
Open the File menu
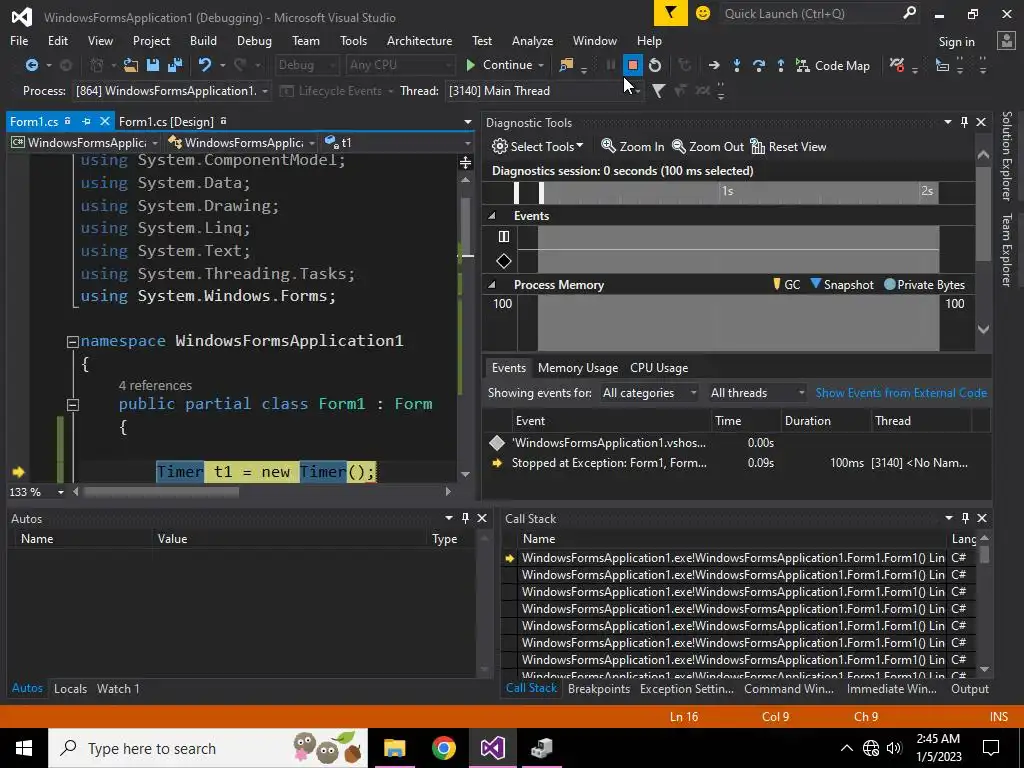click(19, 40)
